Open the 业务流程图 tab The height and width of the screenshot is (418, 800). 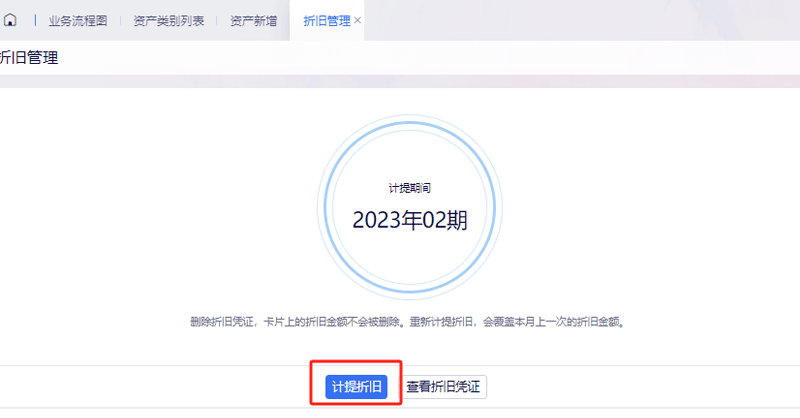[78, 21]
